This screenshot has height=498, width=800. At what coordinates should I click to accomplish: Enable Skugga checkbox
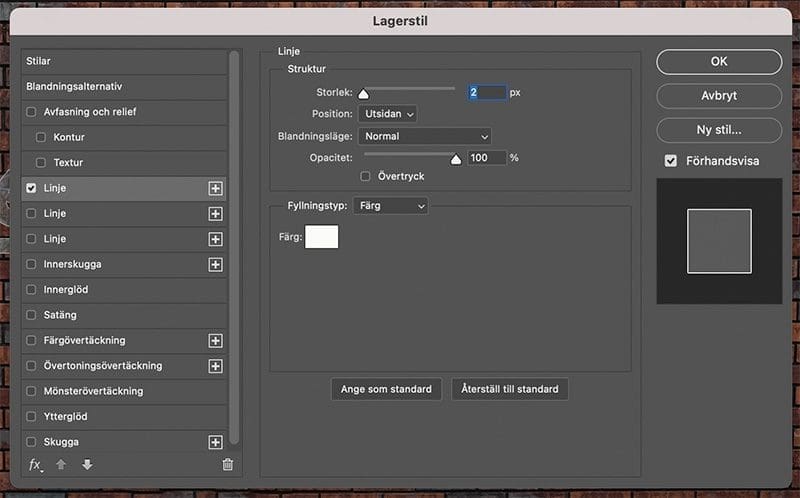click(31, 442)
